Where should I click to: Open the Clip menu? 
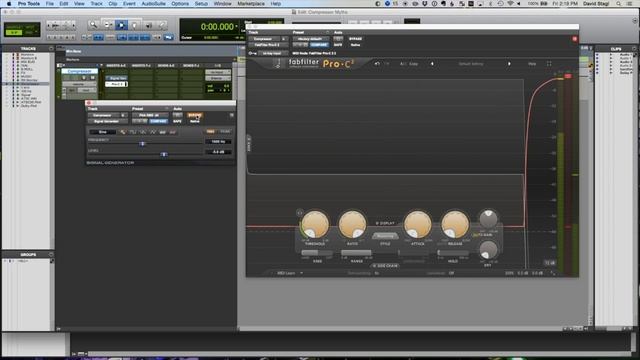(113, 4)
